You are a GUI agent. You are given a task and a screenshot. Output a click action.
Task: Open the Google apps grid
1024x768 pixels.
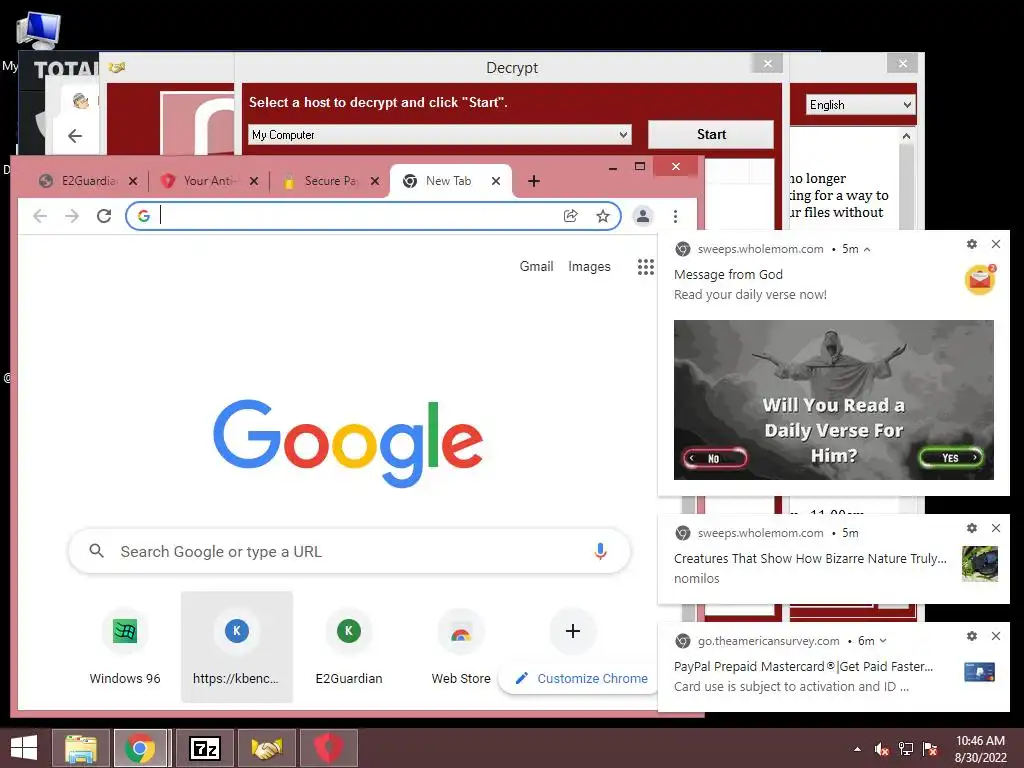coord(645,266)
